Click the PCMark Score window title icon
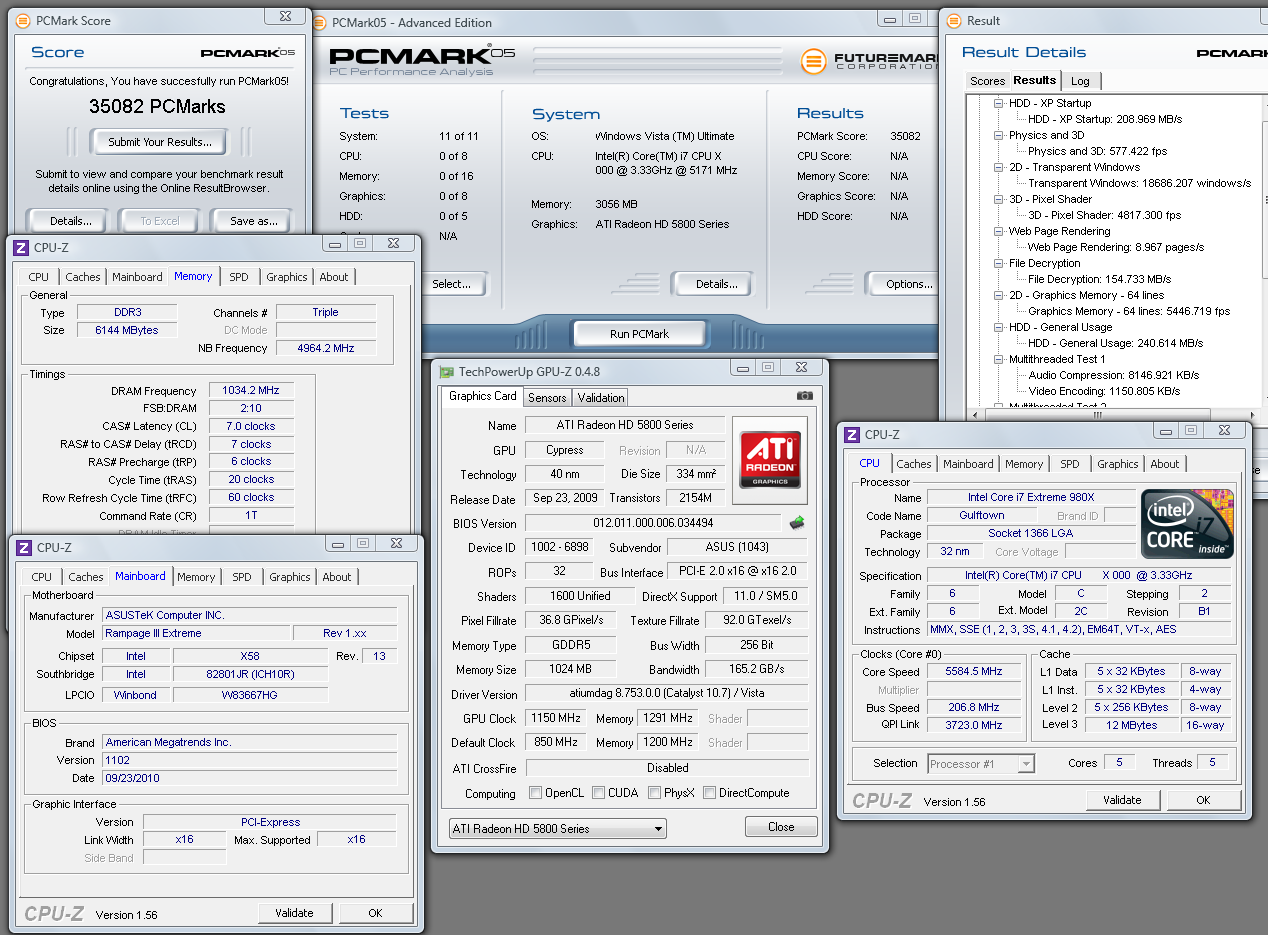 [23, 20]
